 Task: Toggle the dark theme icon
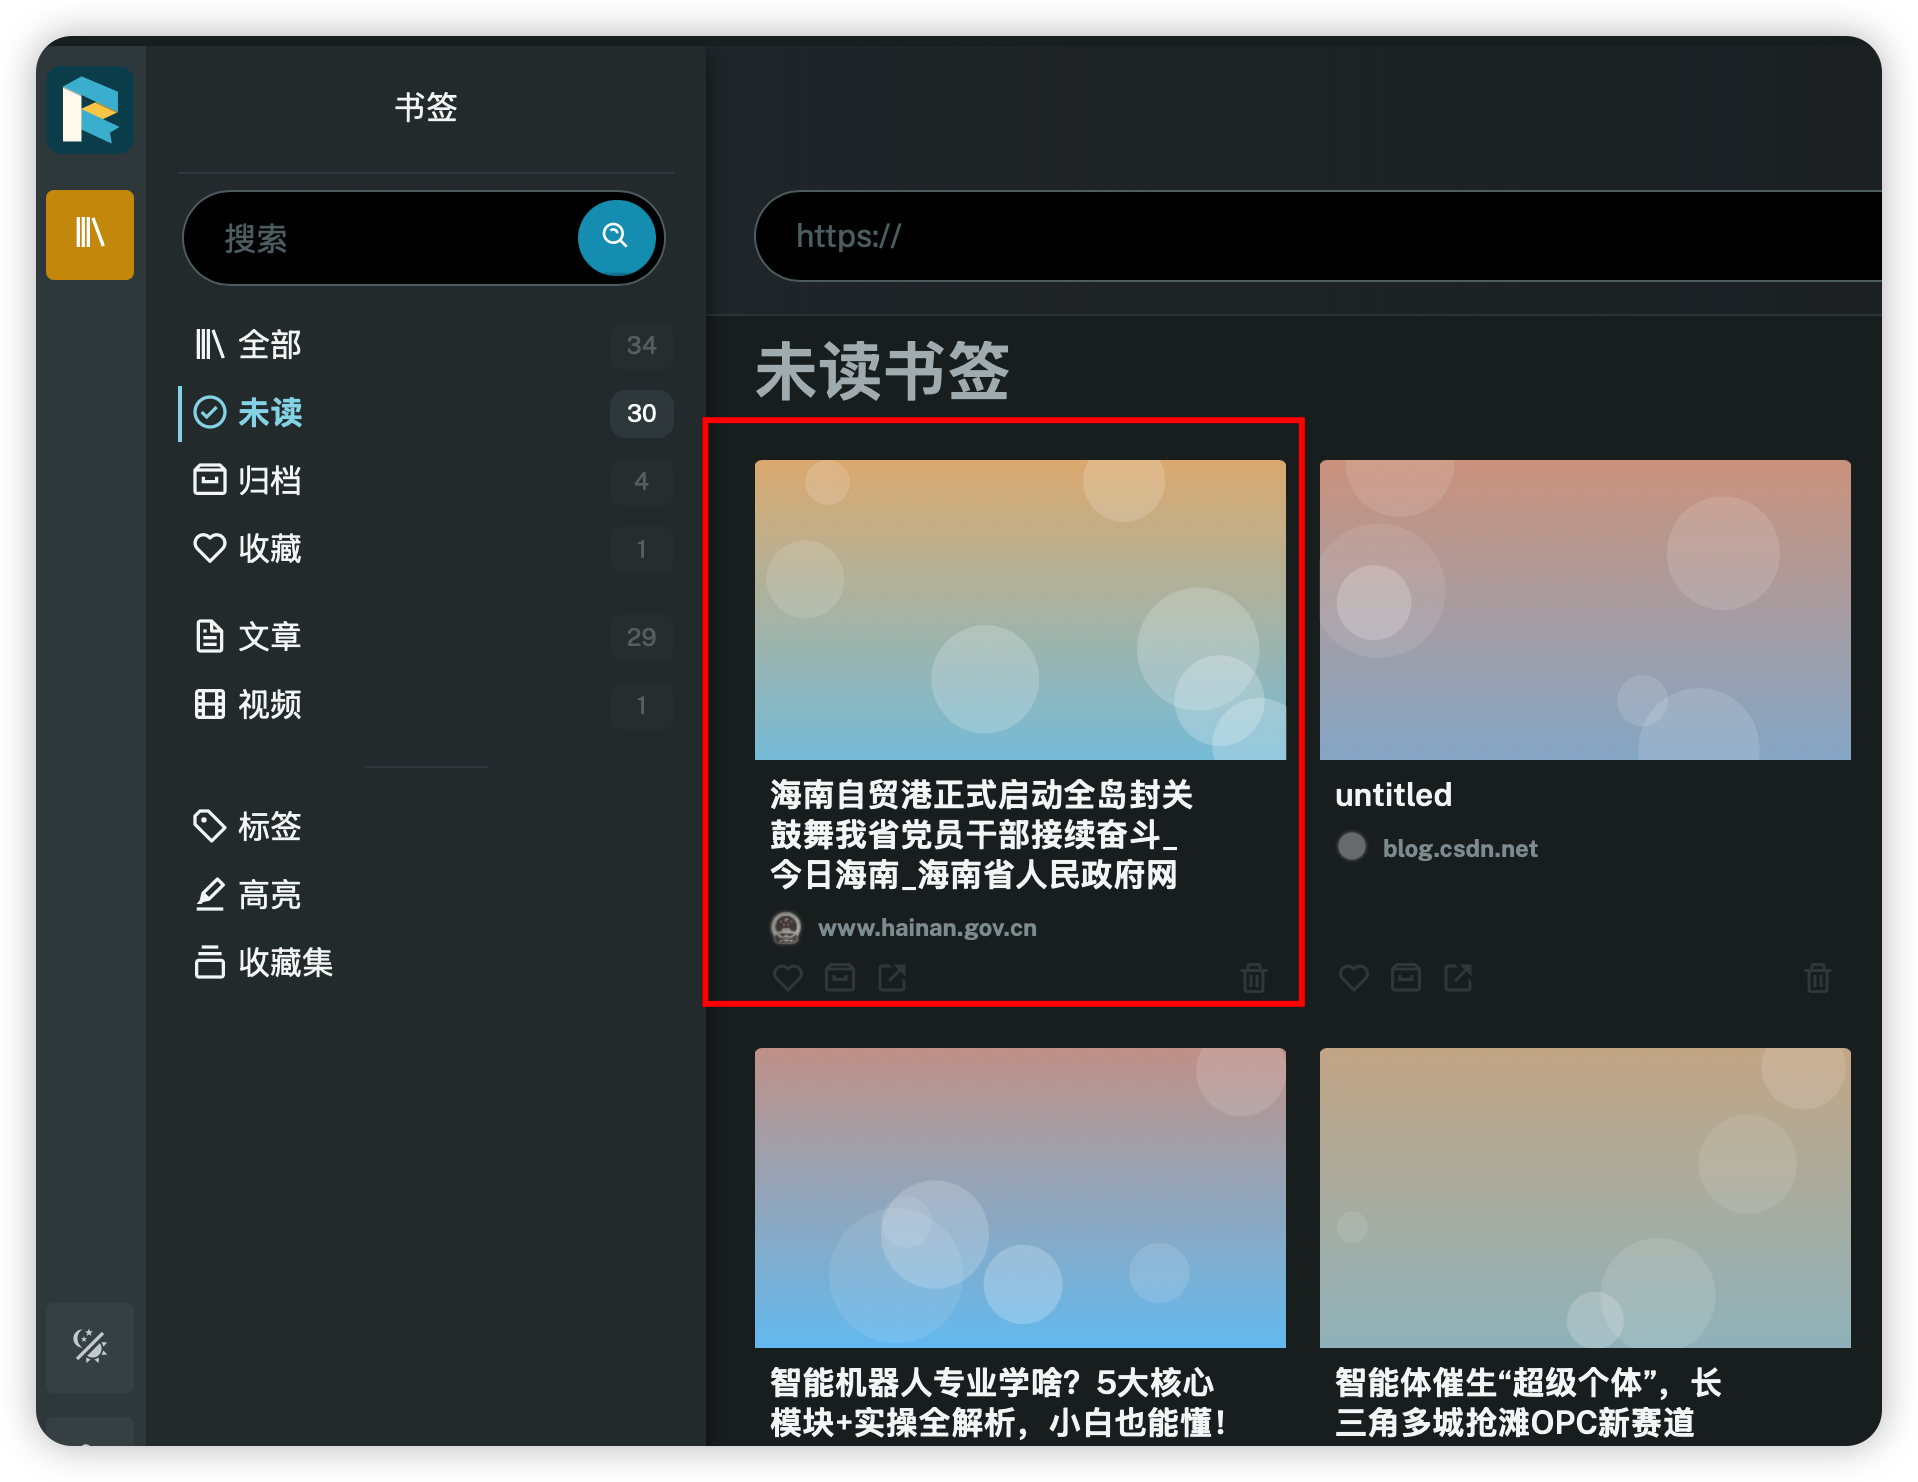coord(90,1346)
